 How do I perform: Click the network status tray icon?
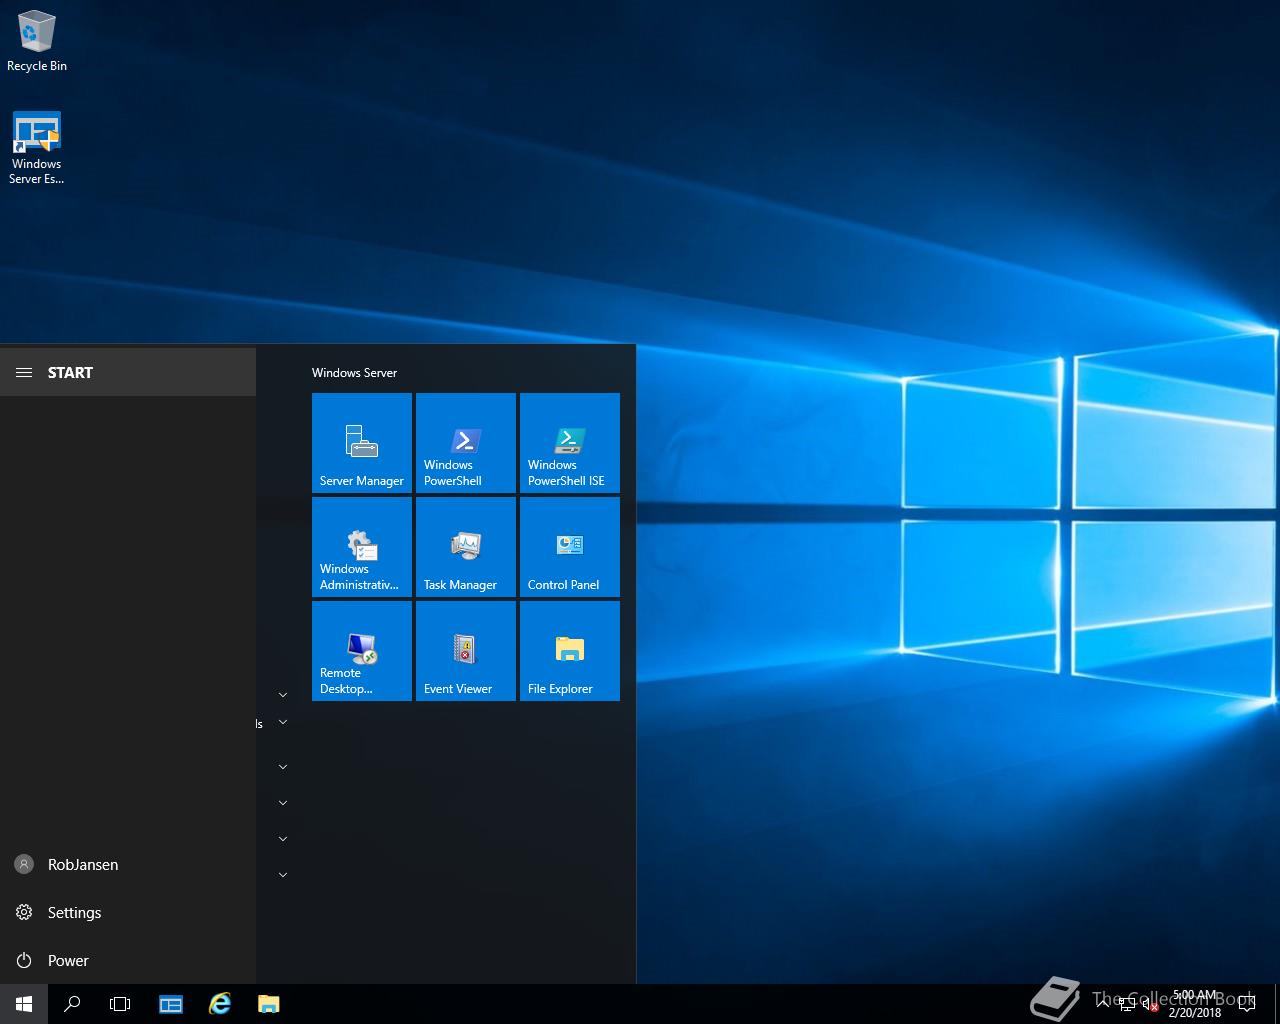1127,1005
